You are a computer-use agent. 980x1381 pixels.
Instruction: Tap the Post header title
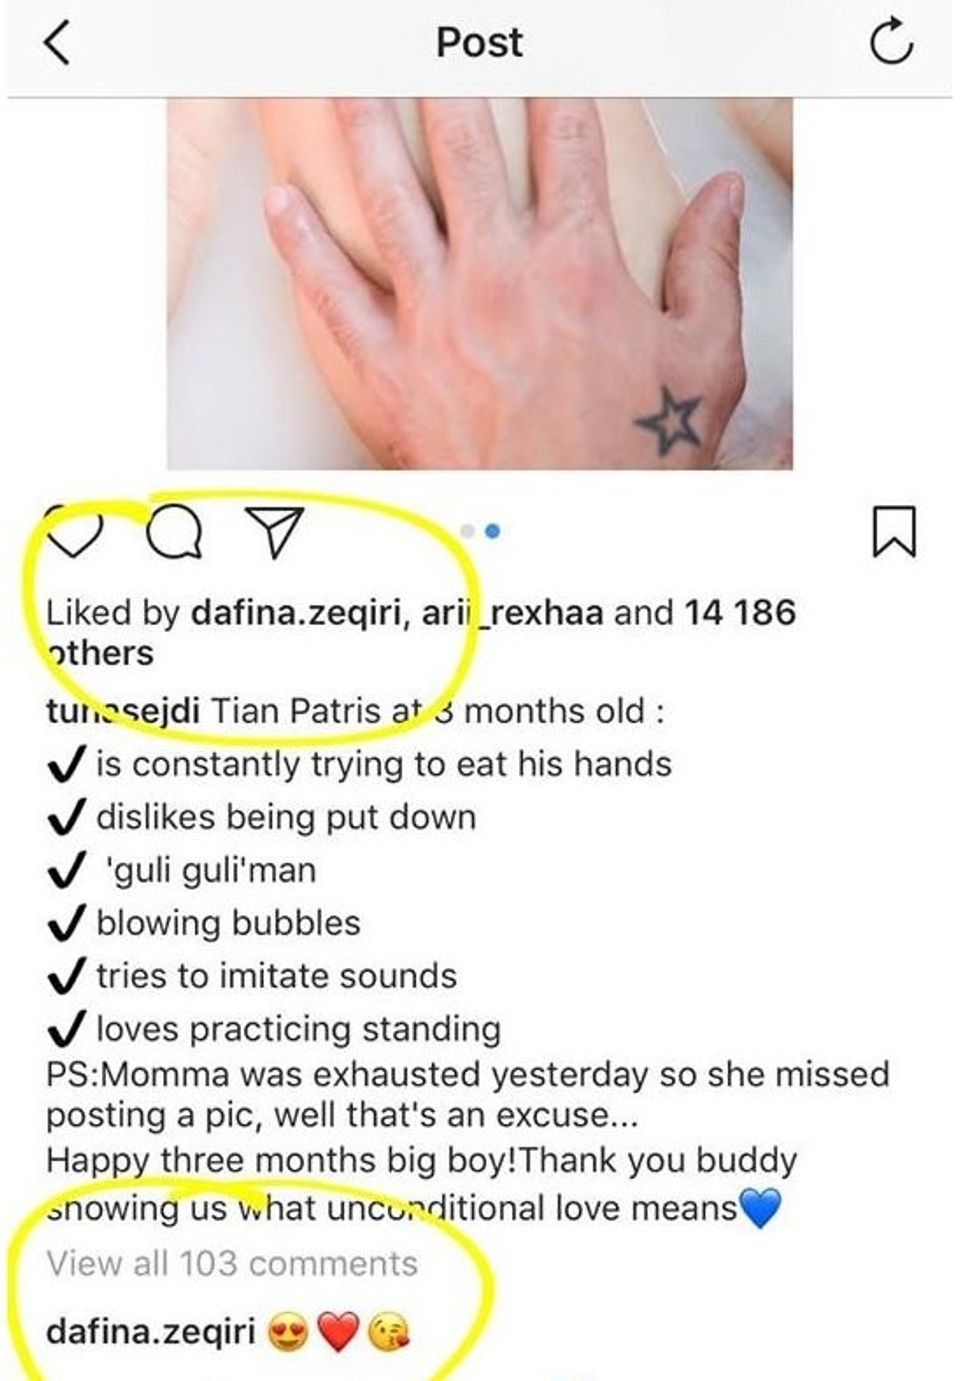point(479,42)
